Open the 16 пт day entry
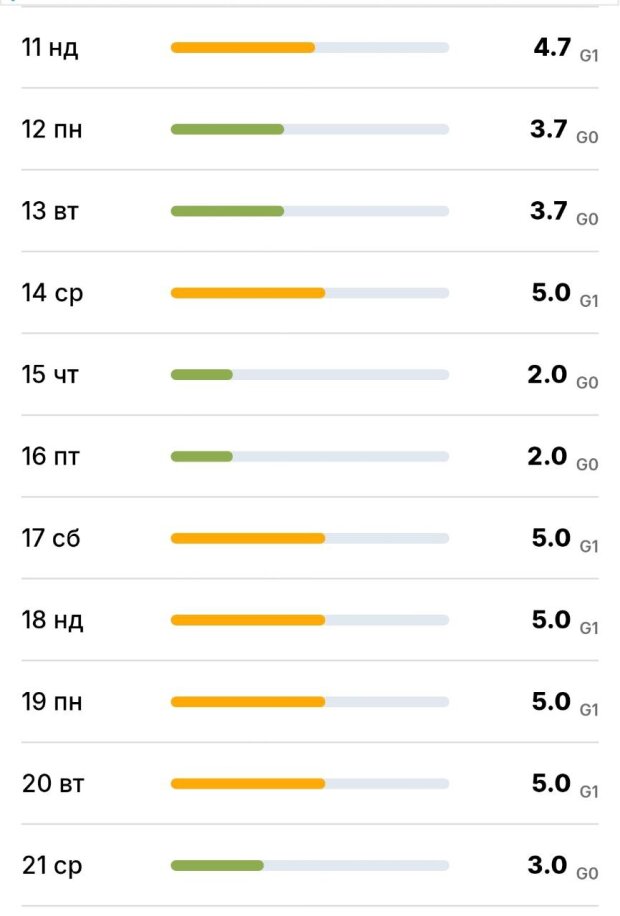 coord(51,458)
